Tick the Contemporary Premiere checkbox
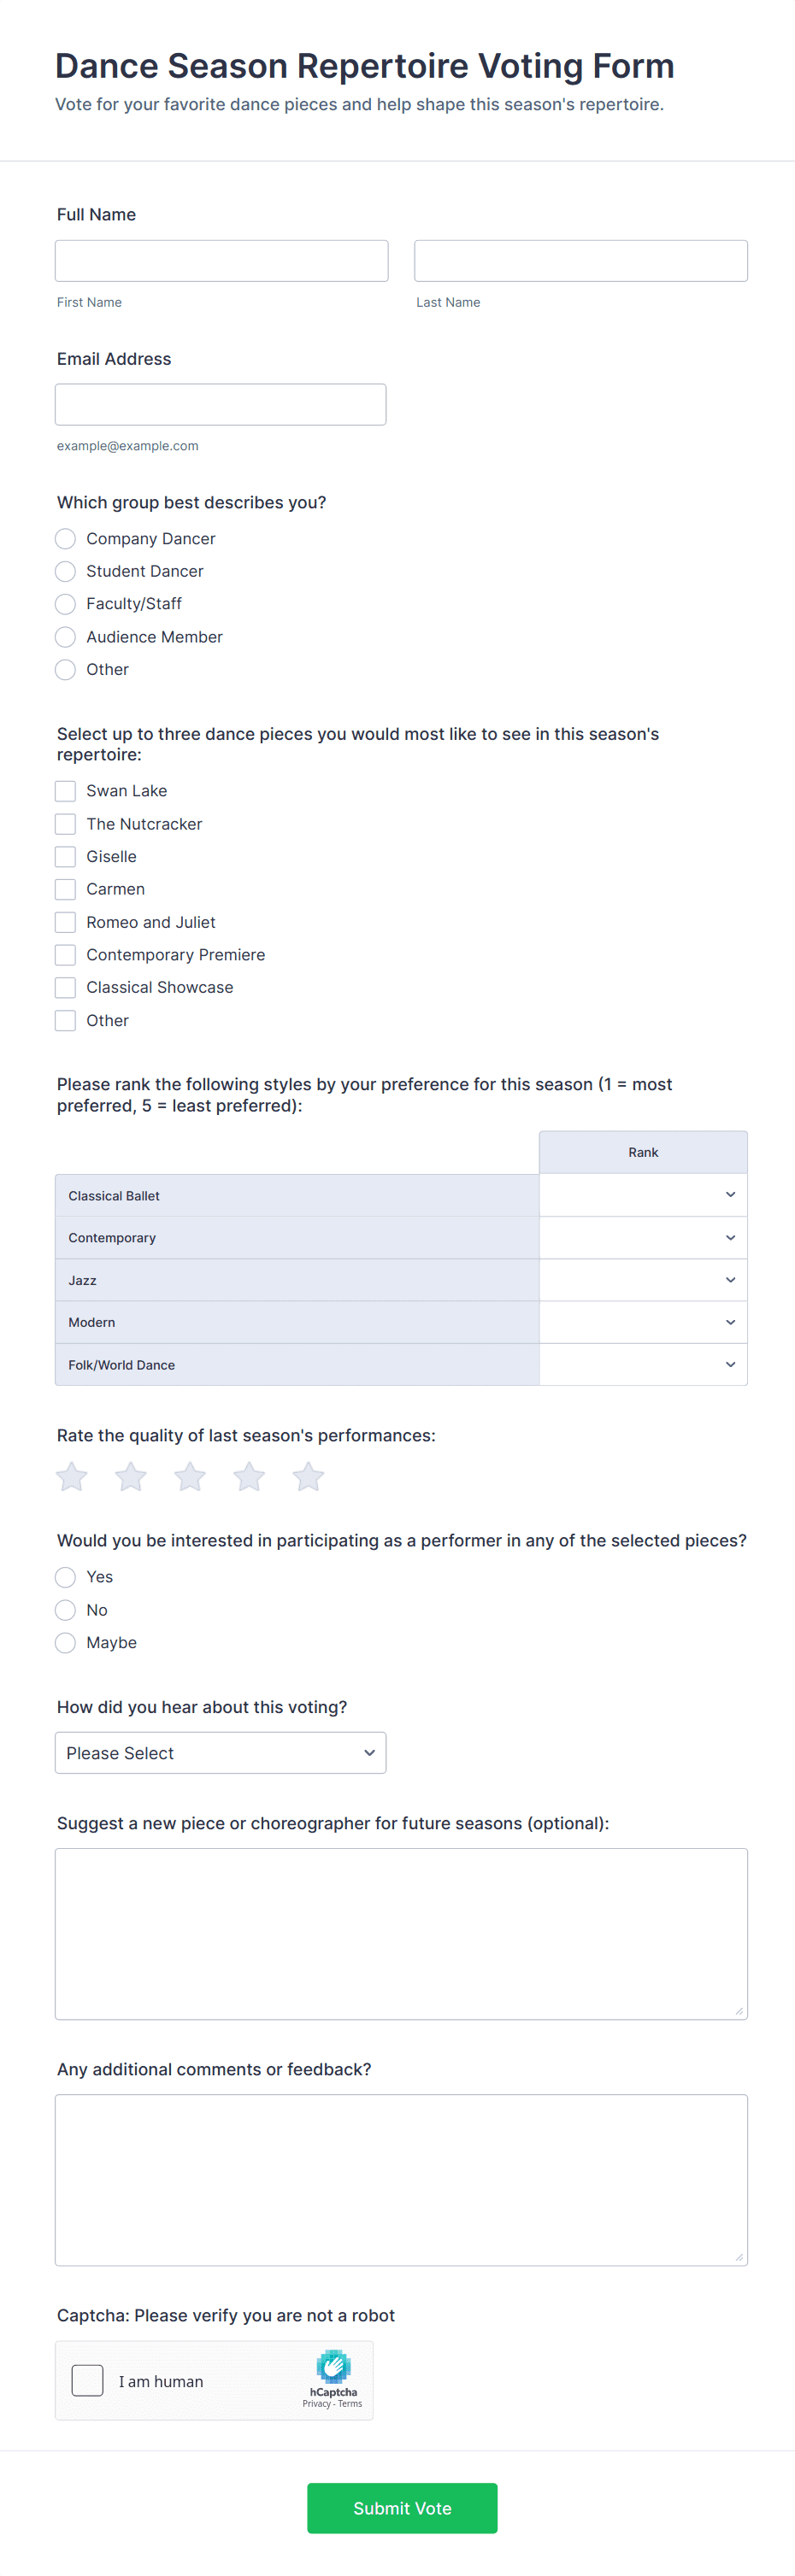The image size is (795, 2576). pyautogui.click(x=66, y=955)
